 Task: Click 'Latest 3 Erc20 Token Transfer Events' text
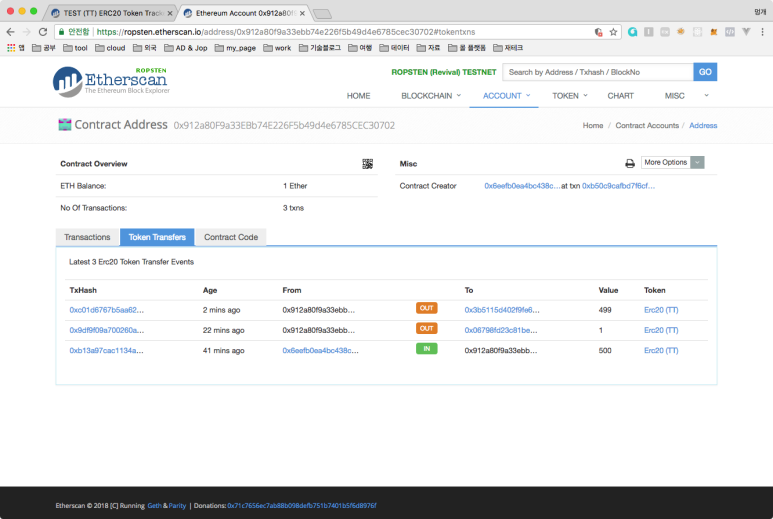click(x=131, y=262)
